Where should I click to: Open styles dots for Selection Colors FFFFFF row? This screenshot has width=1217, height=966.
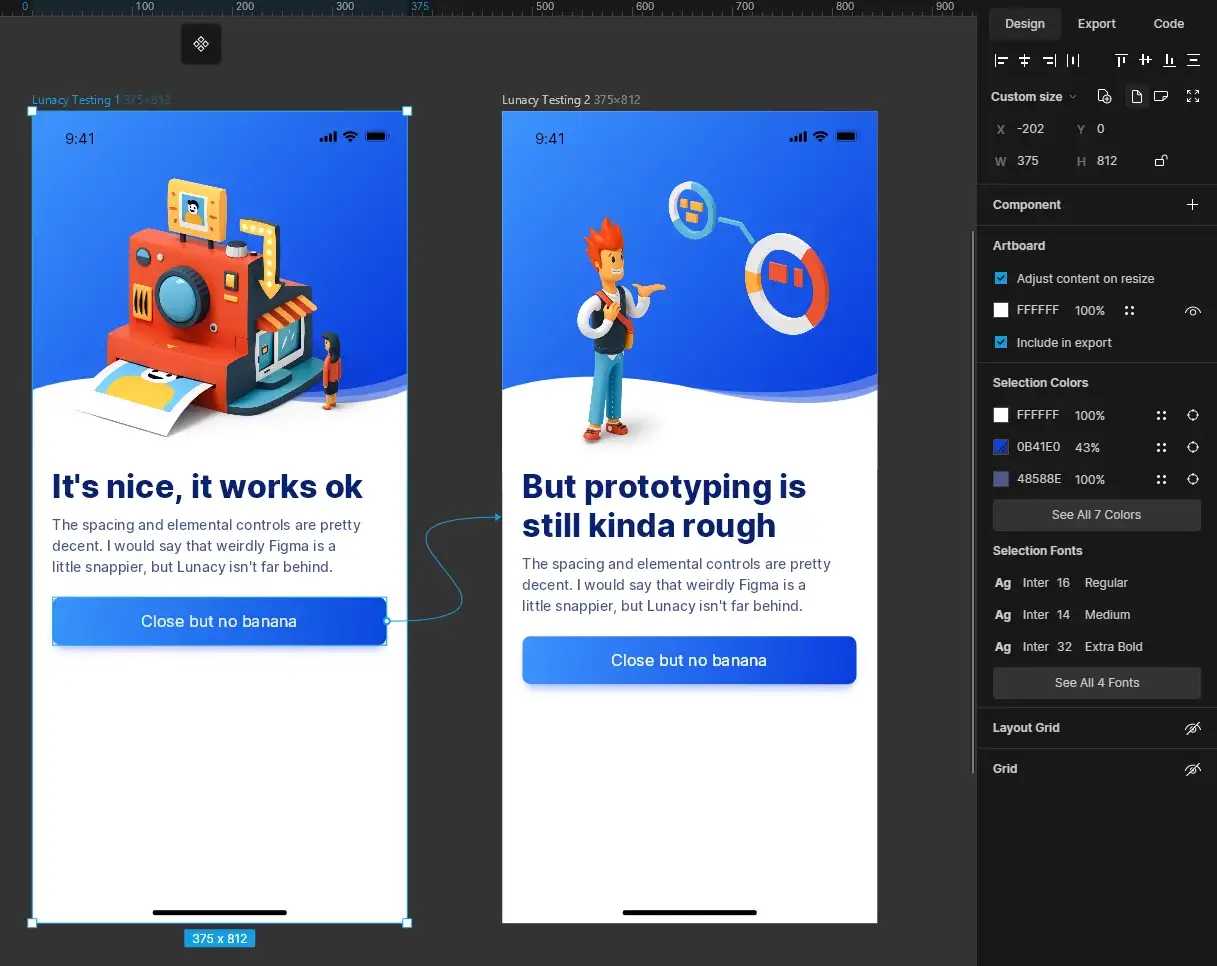tap(1161, 416)
